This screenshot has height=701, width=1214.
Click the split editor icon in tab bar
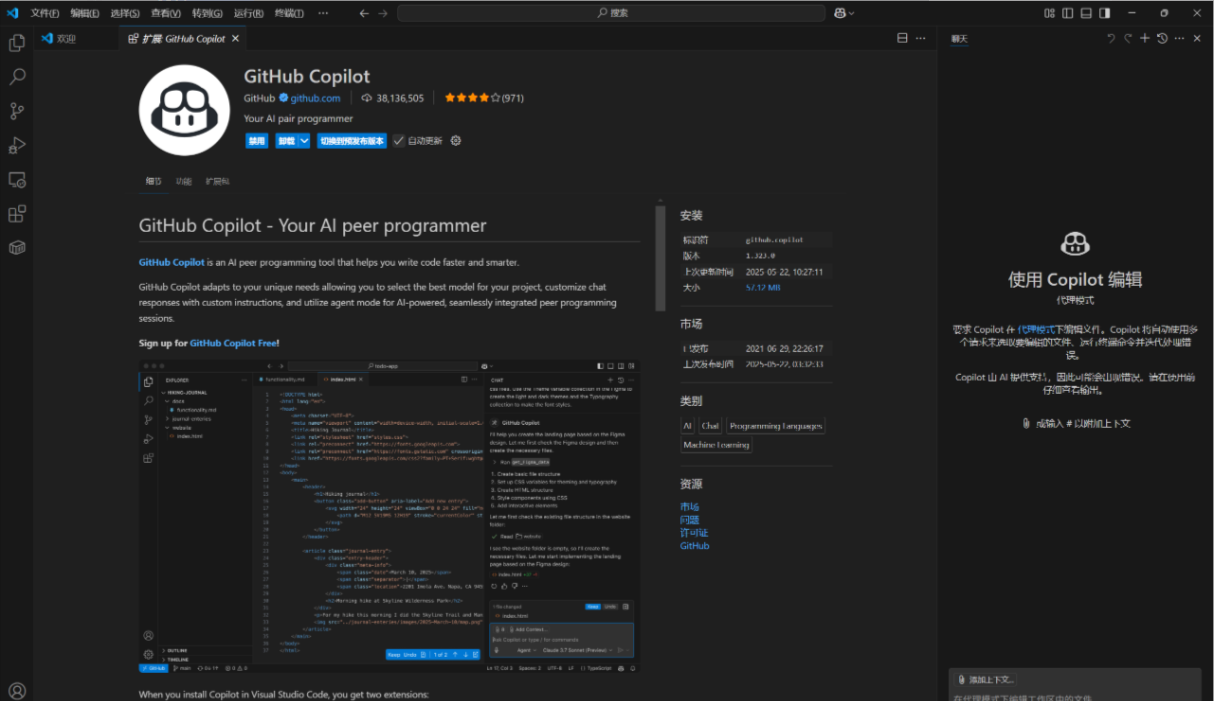(x=903, y=38)
